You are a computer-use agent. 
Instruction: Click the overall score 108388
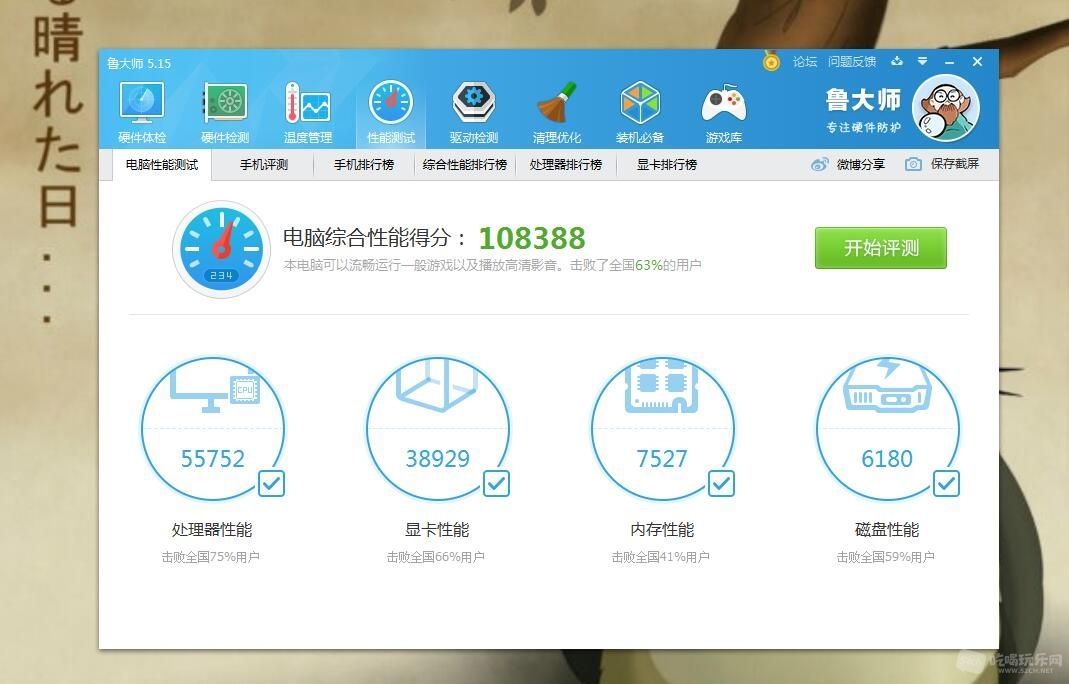[x=532, y=238]
